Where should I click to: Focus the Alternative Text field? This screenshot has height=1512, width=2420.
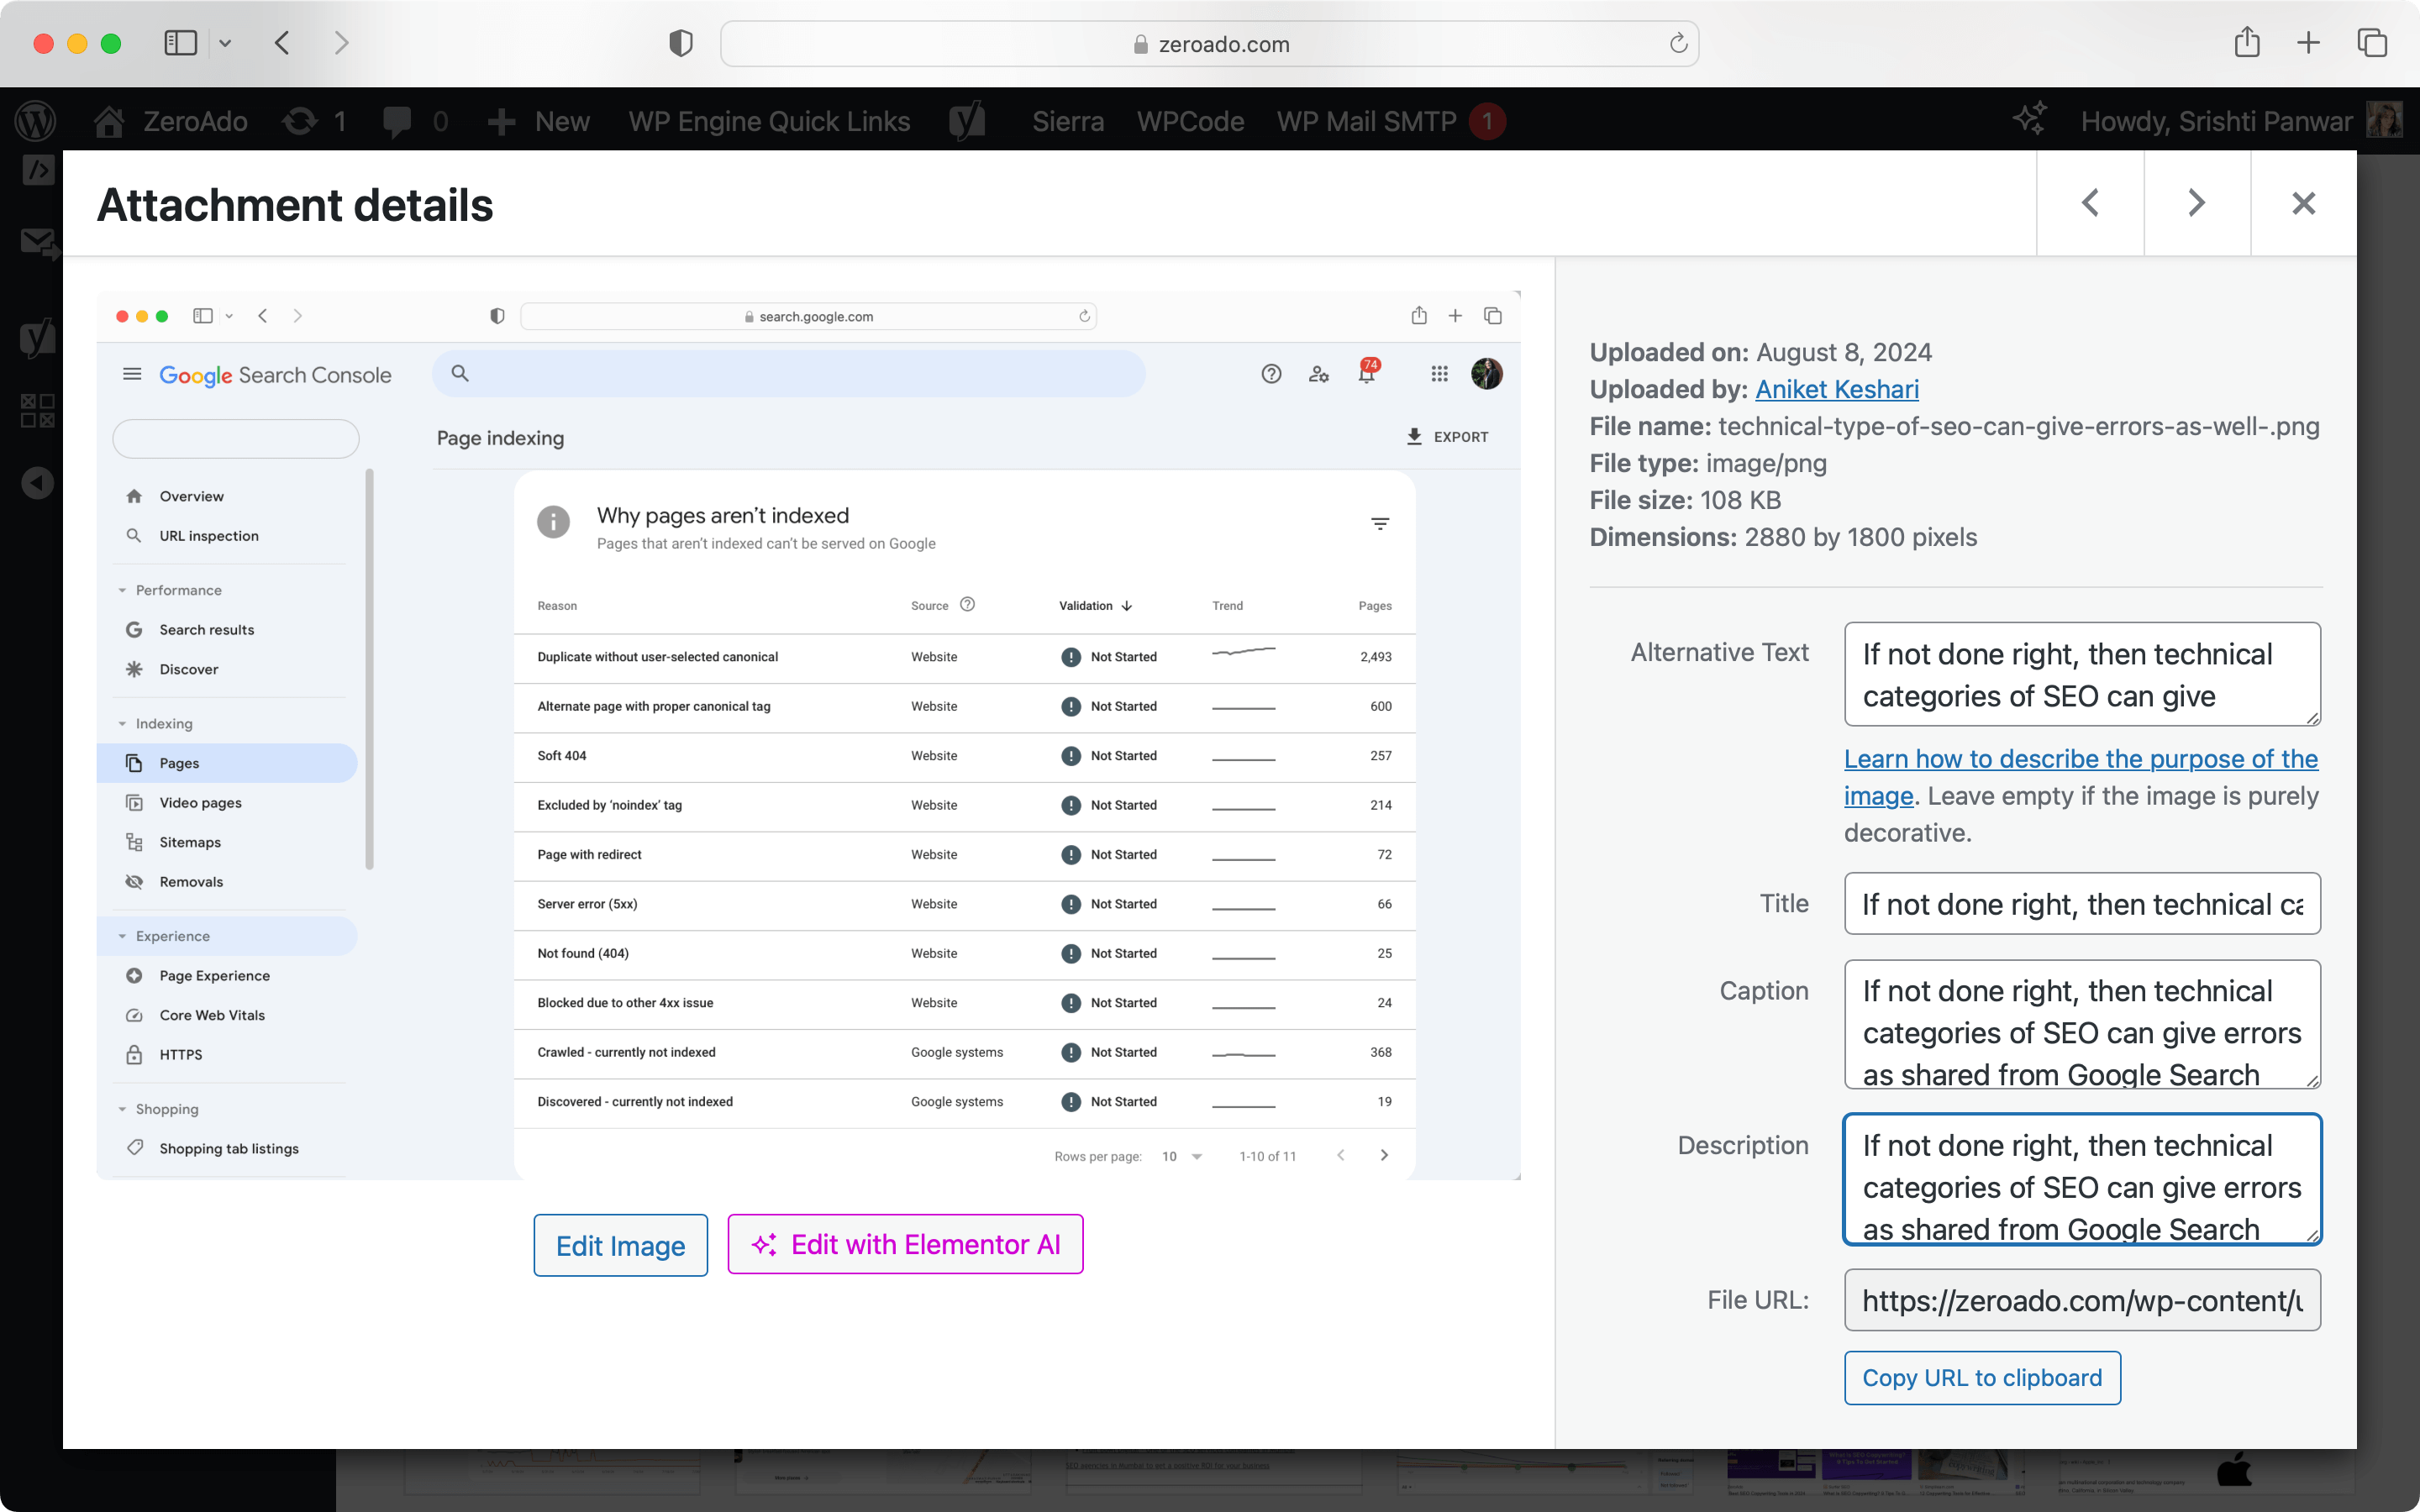[x=2082, y=674]
